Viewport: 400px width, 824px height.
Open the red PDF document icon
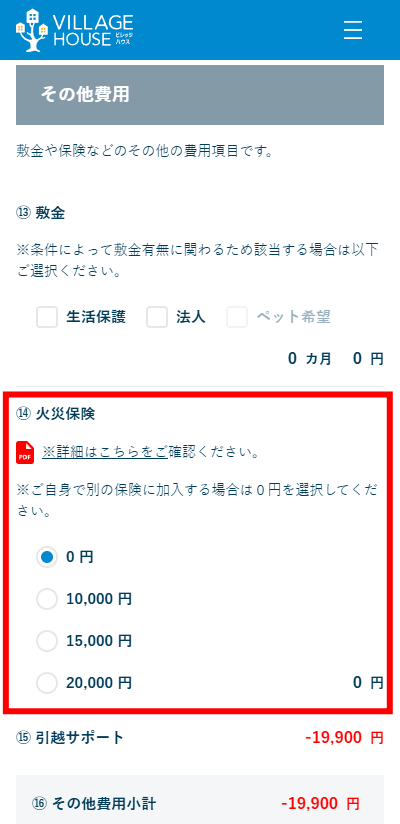point(25,452)
